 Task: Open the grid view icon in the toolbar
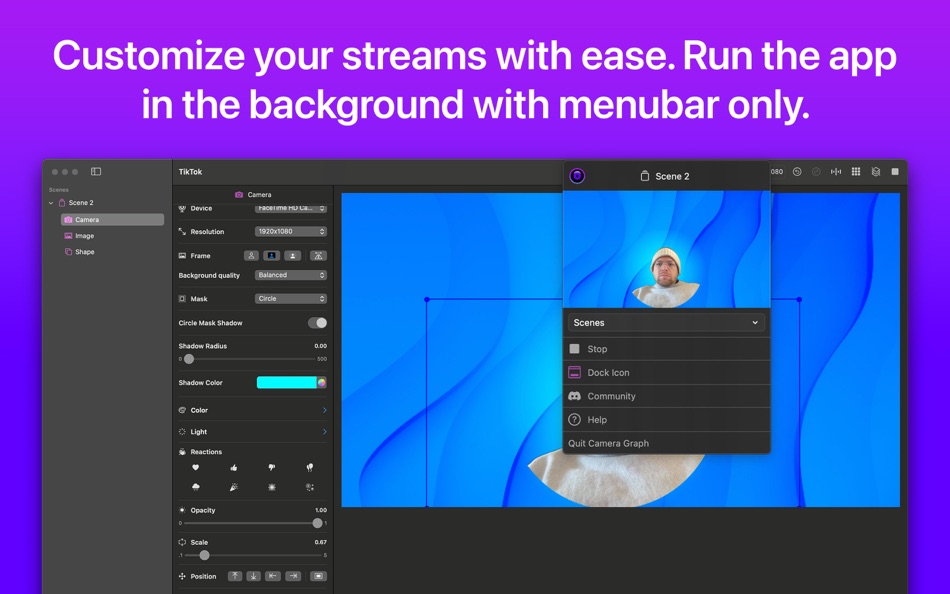(x=856, y=171)
